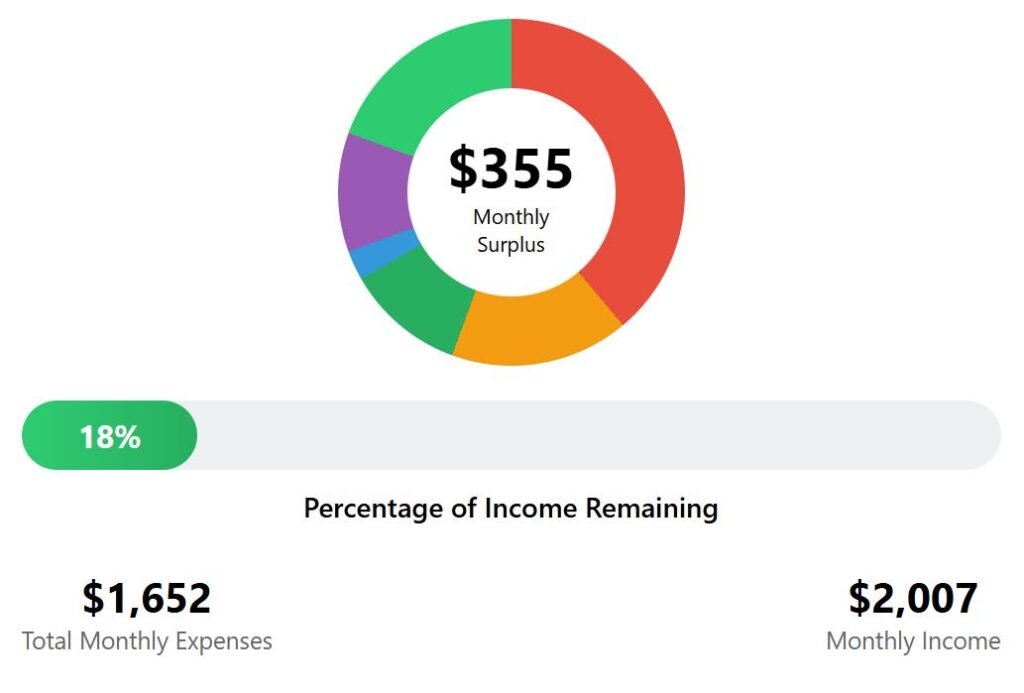1024x693 pixels.
Task: Click the 'Monthly Income' label
Action: point(913,641)
